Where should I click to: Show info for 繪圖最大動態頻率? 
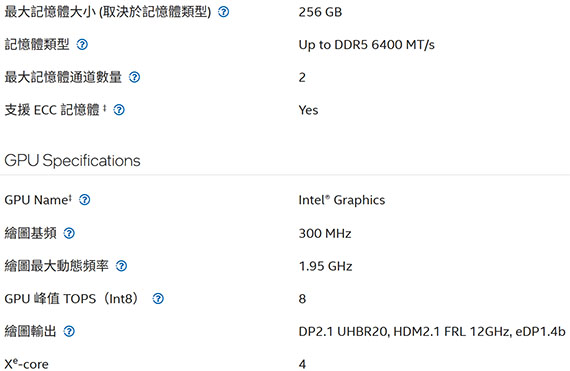coord(121,266)
